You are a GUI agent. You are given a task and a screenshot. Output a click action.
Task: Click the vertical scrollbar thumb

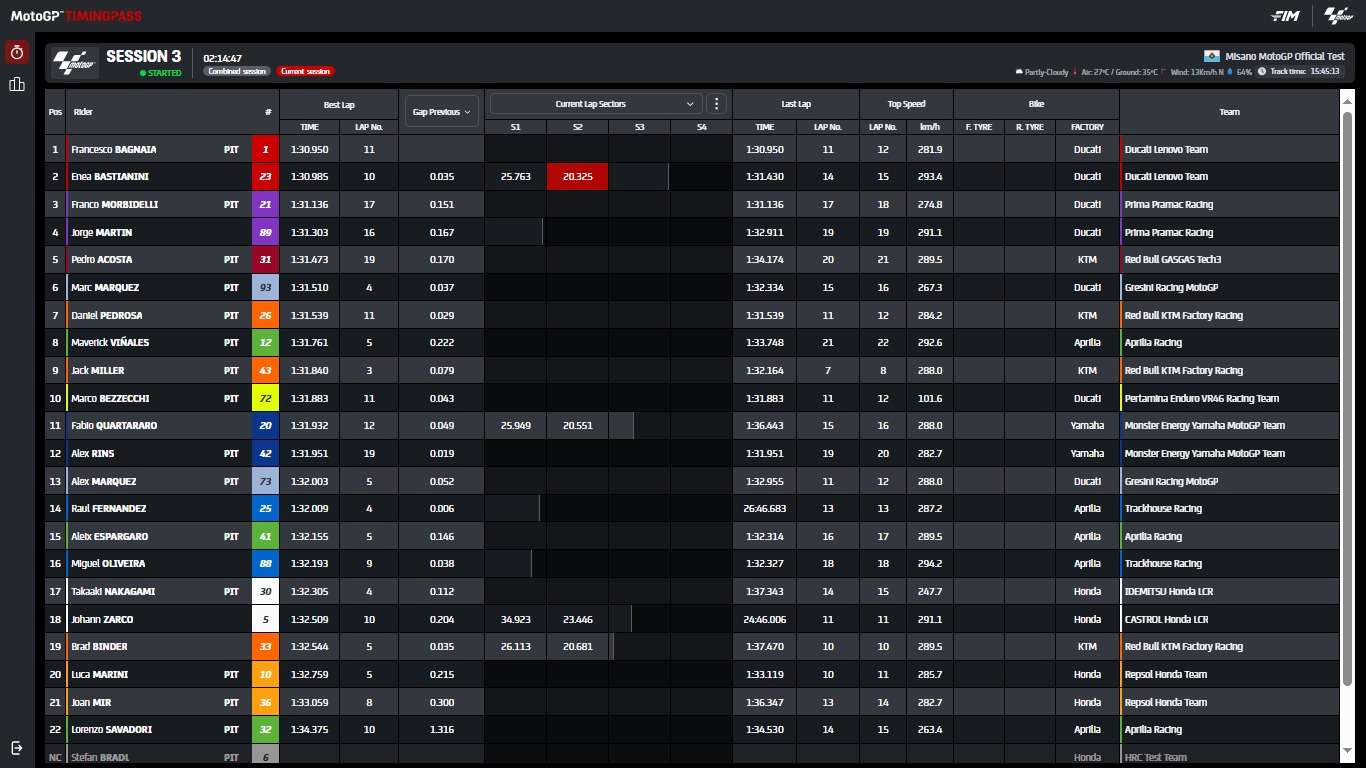tap(1346, 397)
